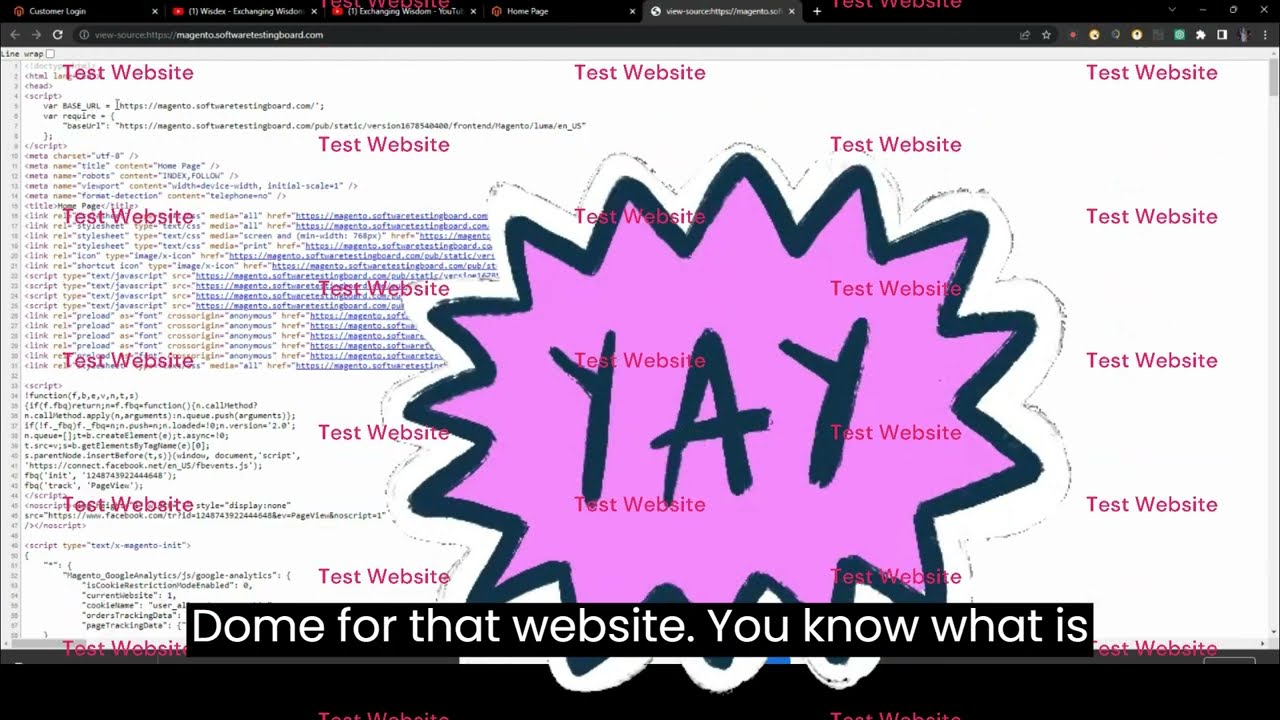This screenshot has width=1280, height=720.
Task: Enable the Line wrap checkbox
Action: [50, 54]
